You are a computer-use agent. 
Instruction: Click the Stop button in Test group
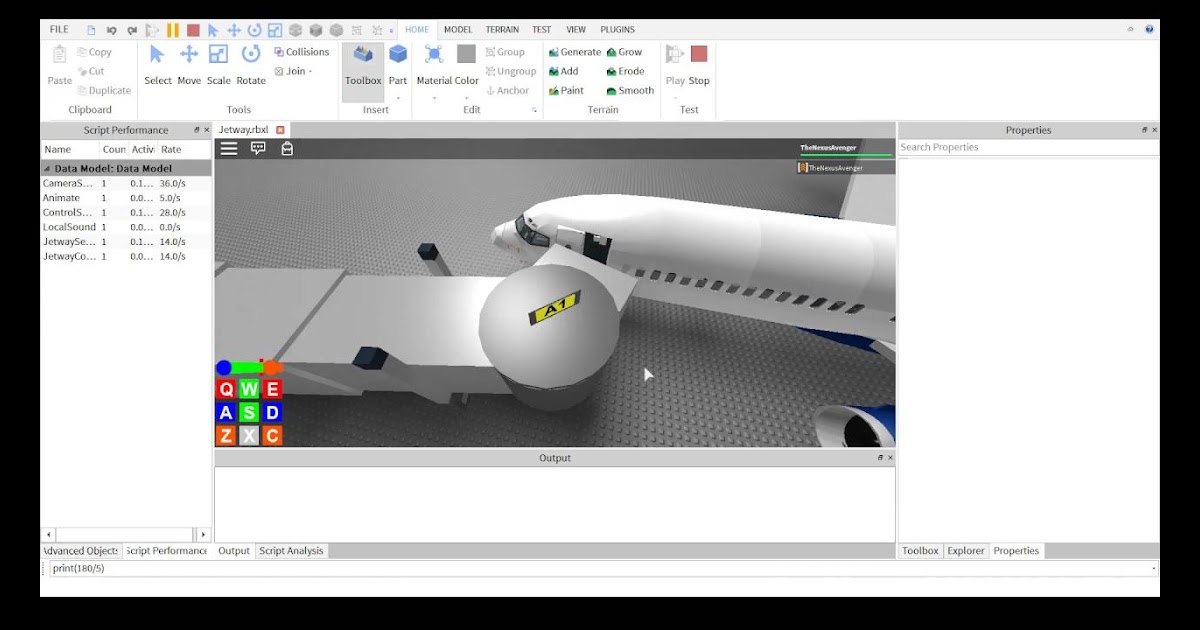[699, 65]
